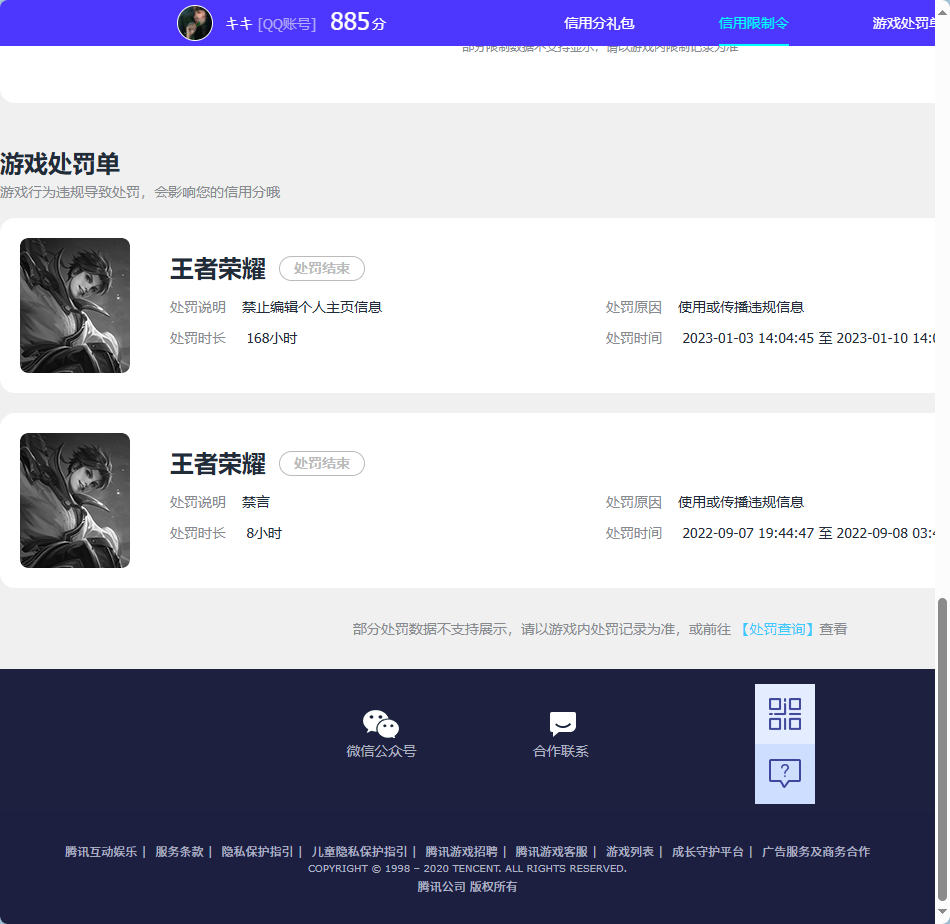The image size is (950, 924).
Task: Click the 王者荣耀 title on the 168小时 card
Action: tap(218, 269)
